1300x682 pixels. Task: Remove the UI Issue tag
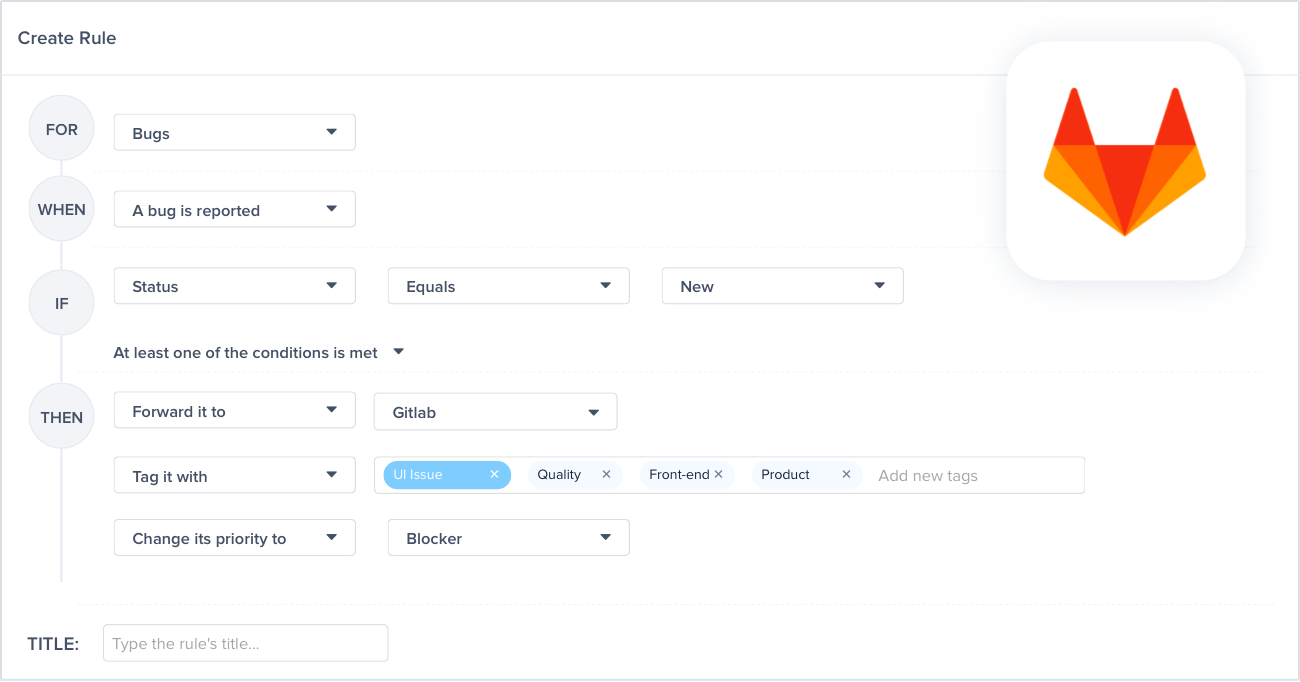(x=494, y=475)
